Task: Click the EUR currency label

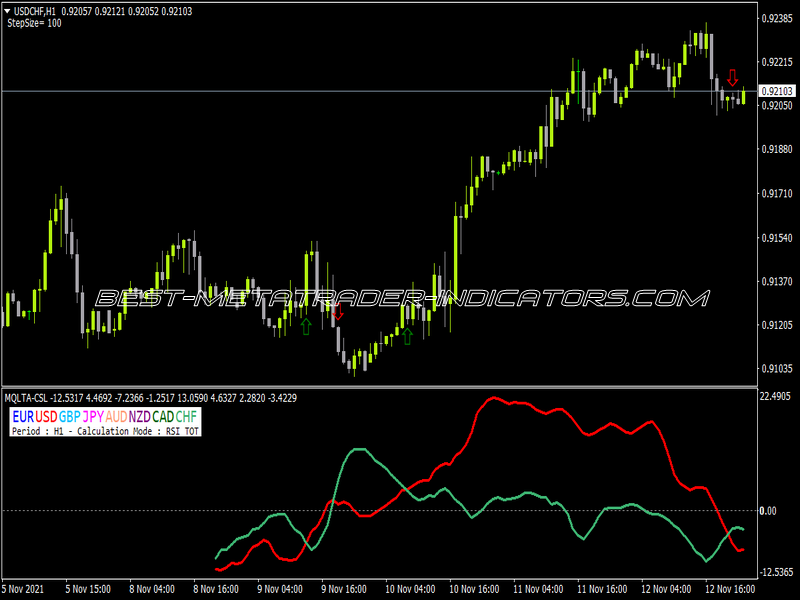Action: click(x=23, y=417)
